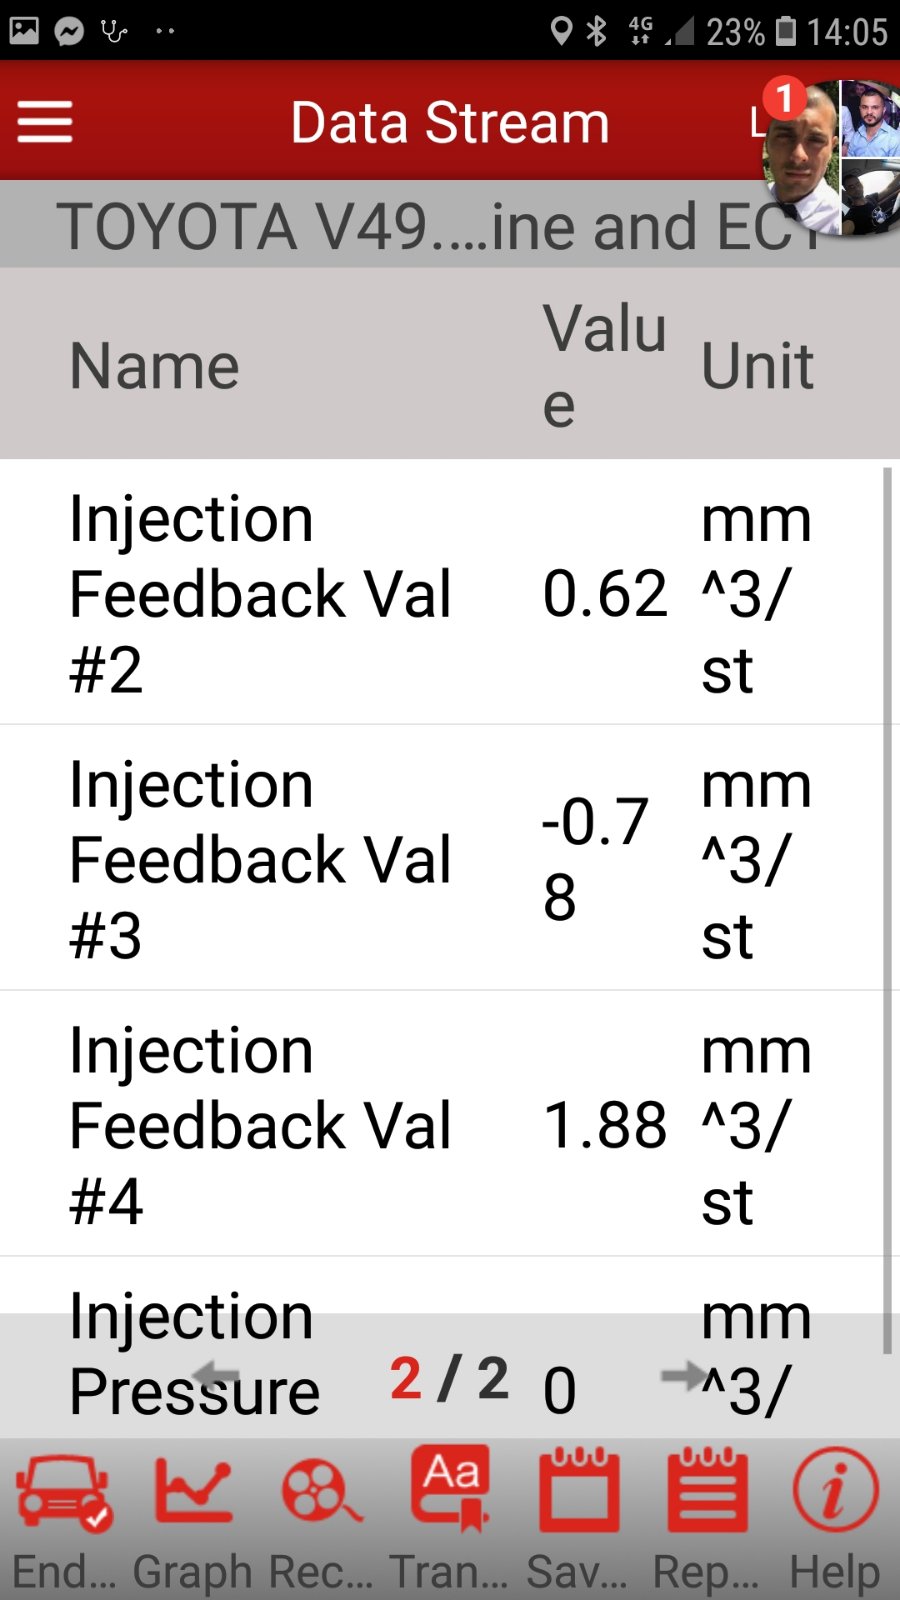Go to the next page arrow

(x=684, y=1376)
